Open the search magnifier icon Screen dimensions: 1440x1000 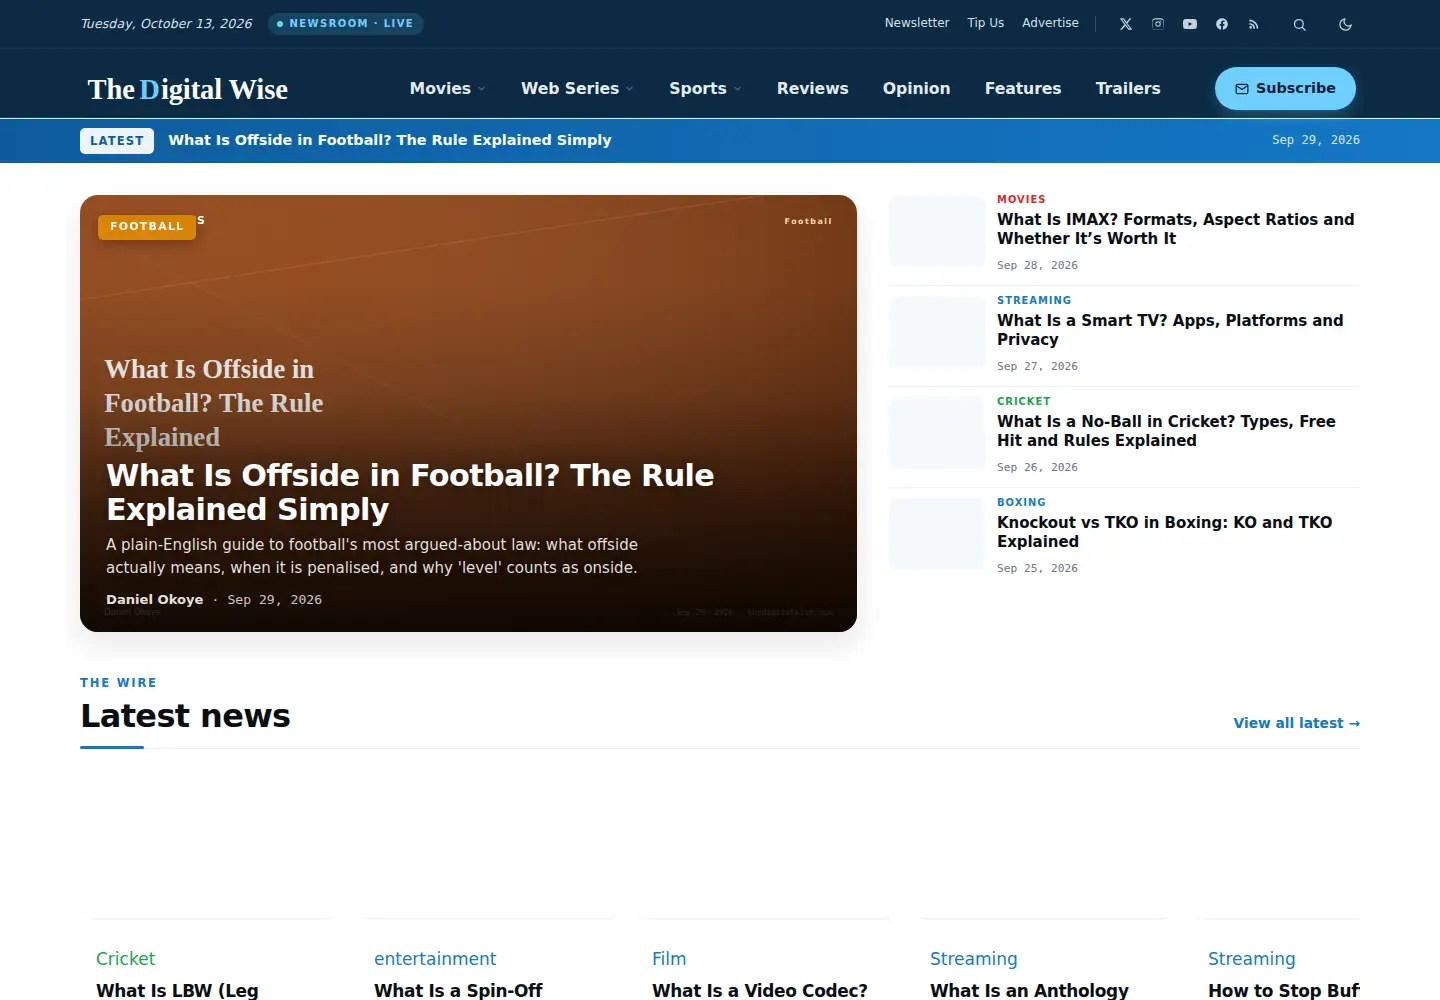(1300, 24)
